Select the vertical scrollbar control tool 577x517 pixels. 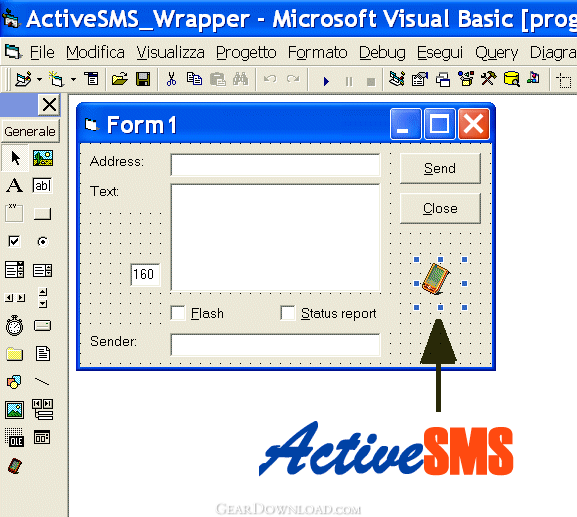pyautogui.click(x=43, y=298)
